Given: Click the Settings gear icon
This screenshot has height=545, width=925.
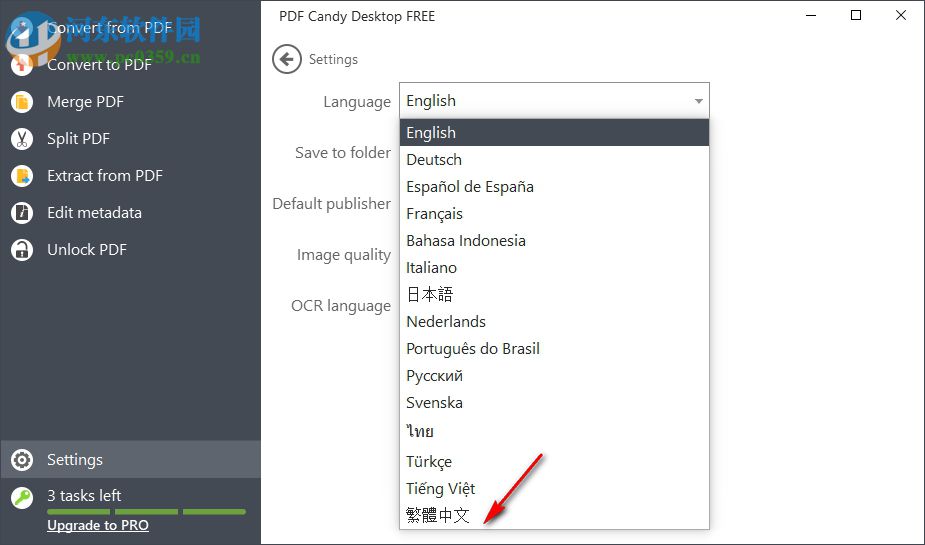Looking at the screenshot, I should click(22, 459).
